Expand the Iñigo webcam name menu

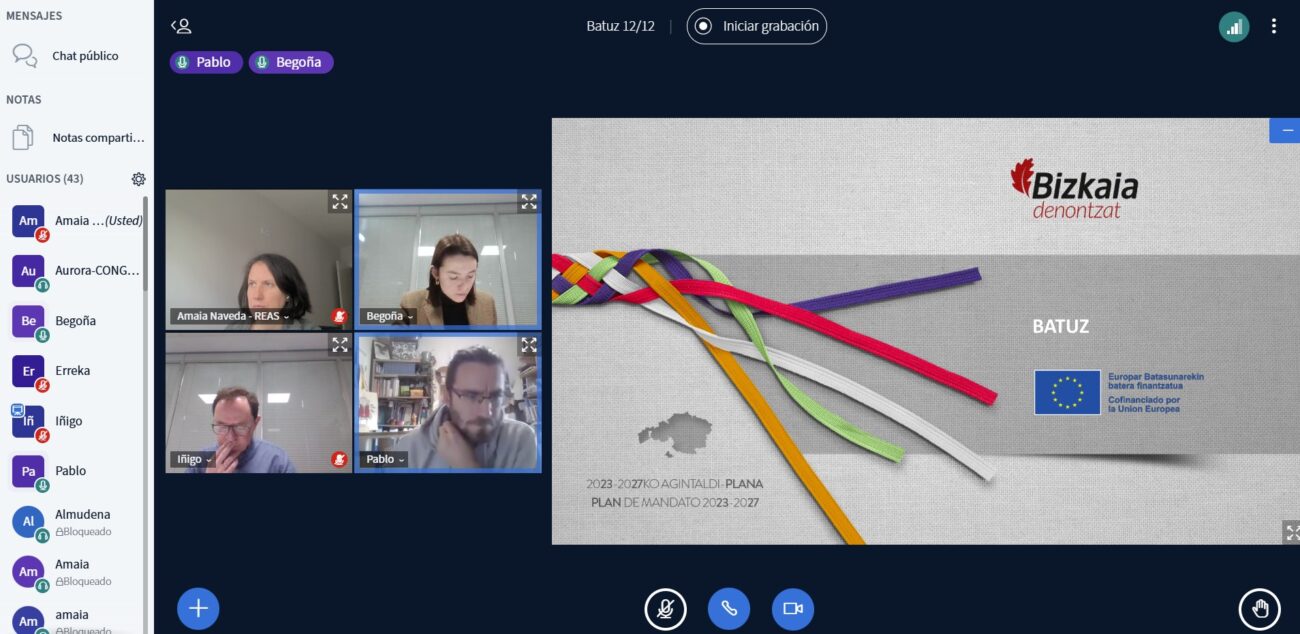pyautogui.click(x=194, y=459)
